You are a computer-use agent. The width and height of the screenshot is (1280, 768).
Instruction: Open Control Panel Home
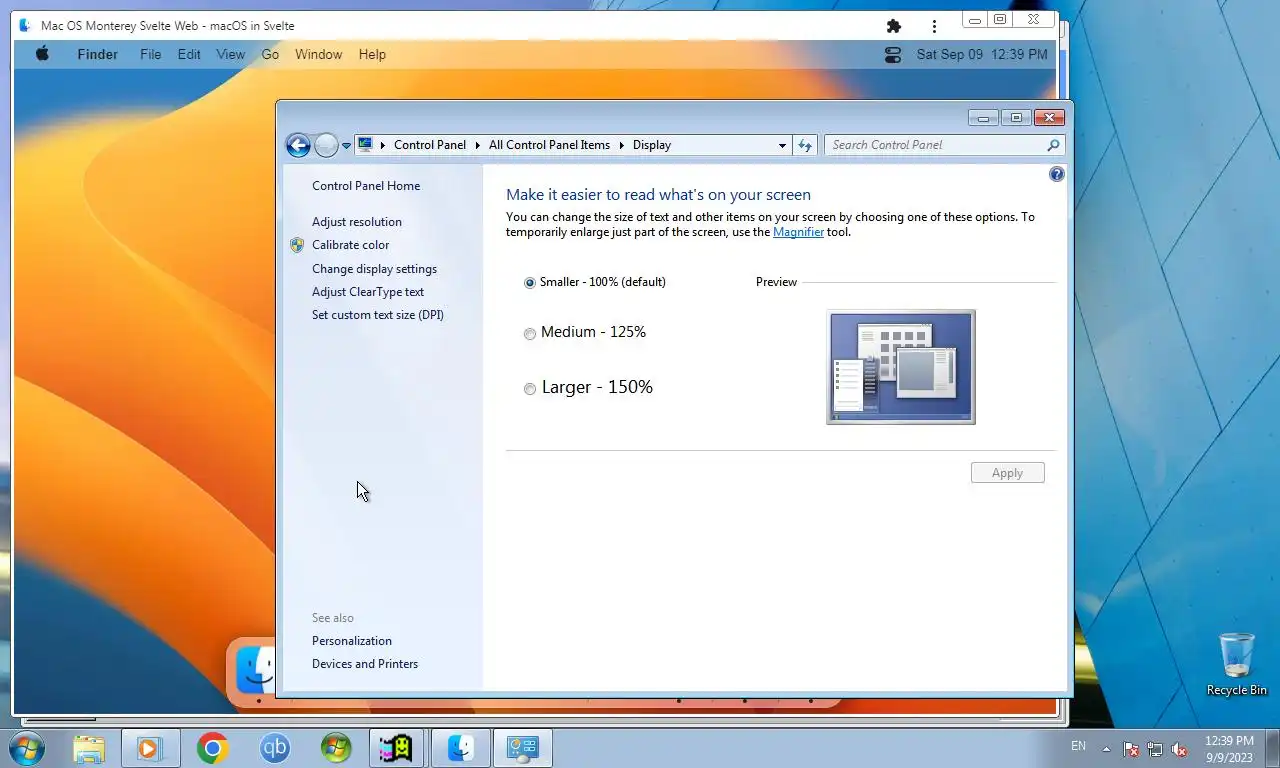[366, 186]
